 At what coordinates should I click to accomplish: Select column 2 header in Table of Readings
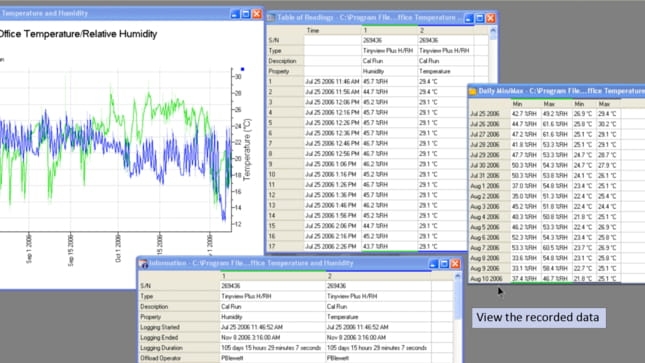coord(445,30)
